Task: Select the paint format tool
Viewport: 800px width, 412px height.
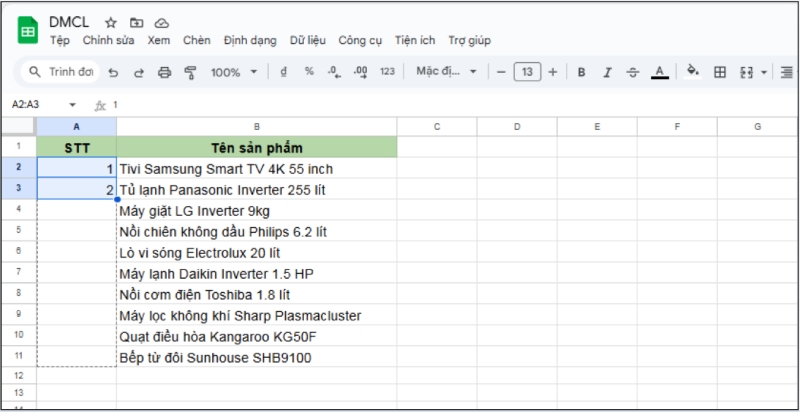Action: point(191,72)
